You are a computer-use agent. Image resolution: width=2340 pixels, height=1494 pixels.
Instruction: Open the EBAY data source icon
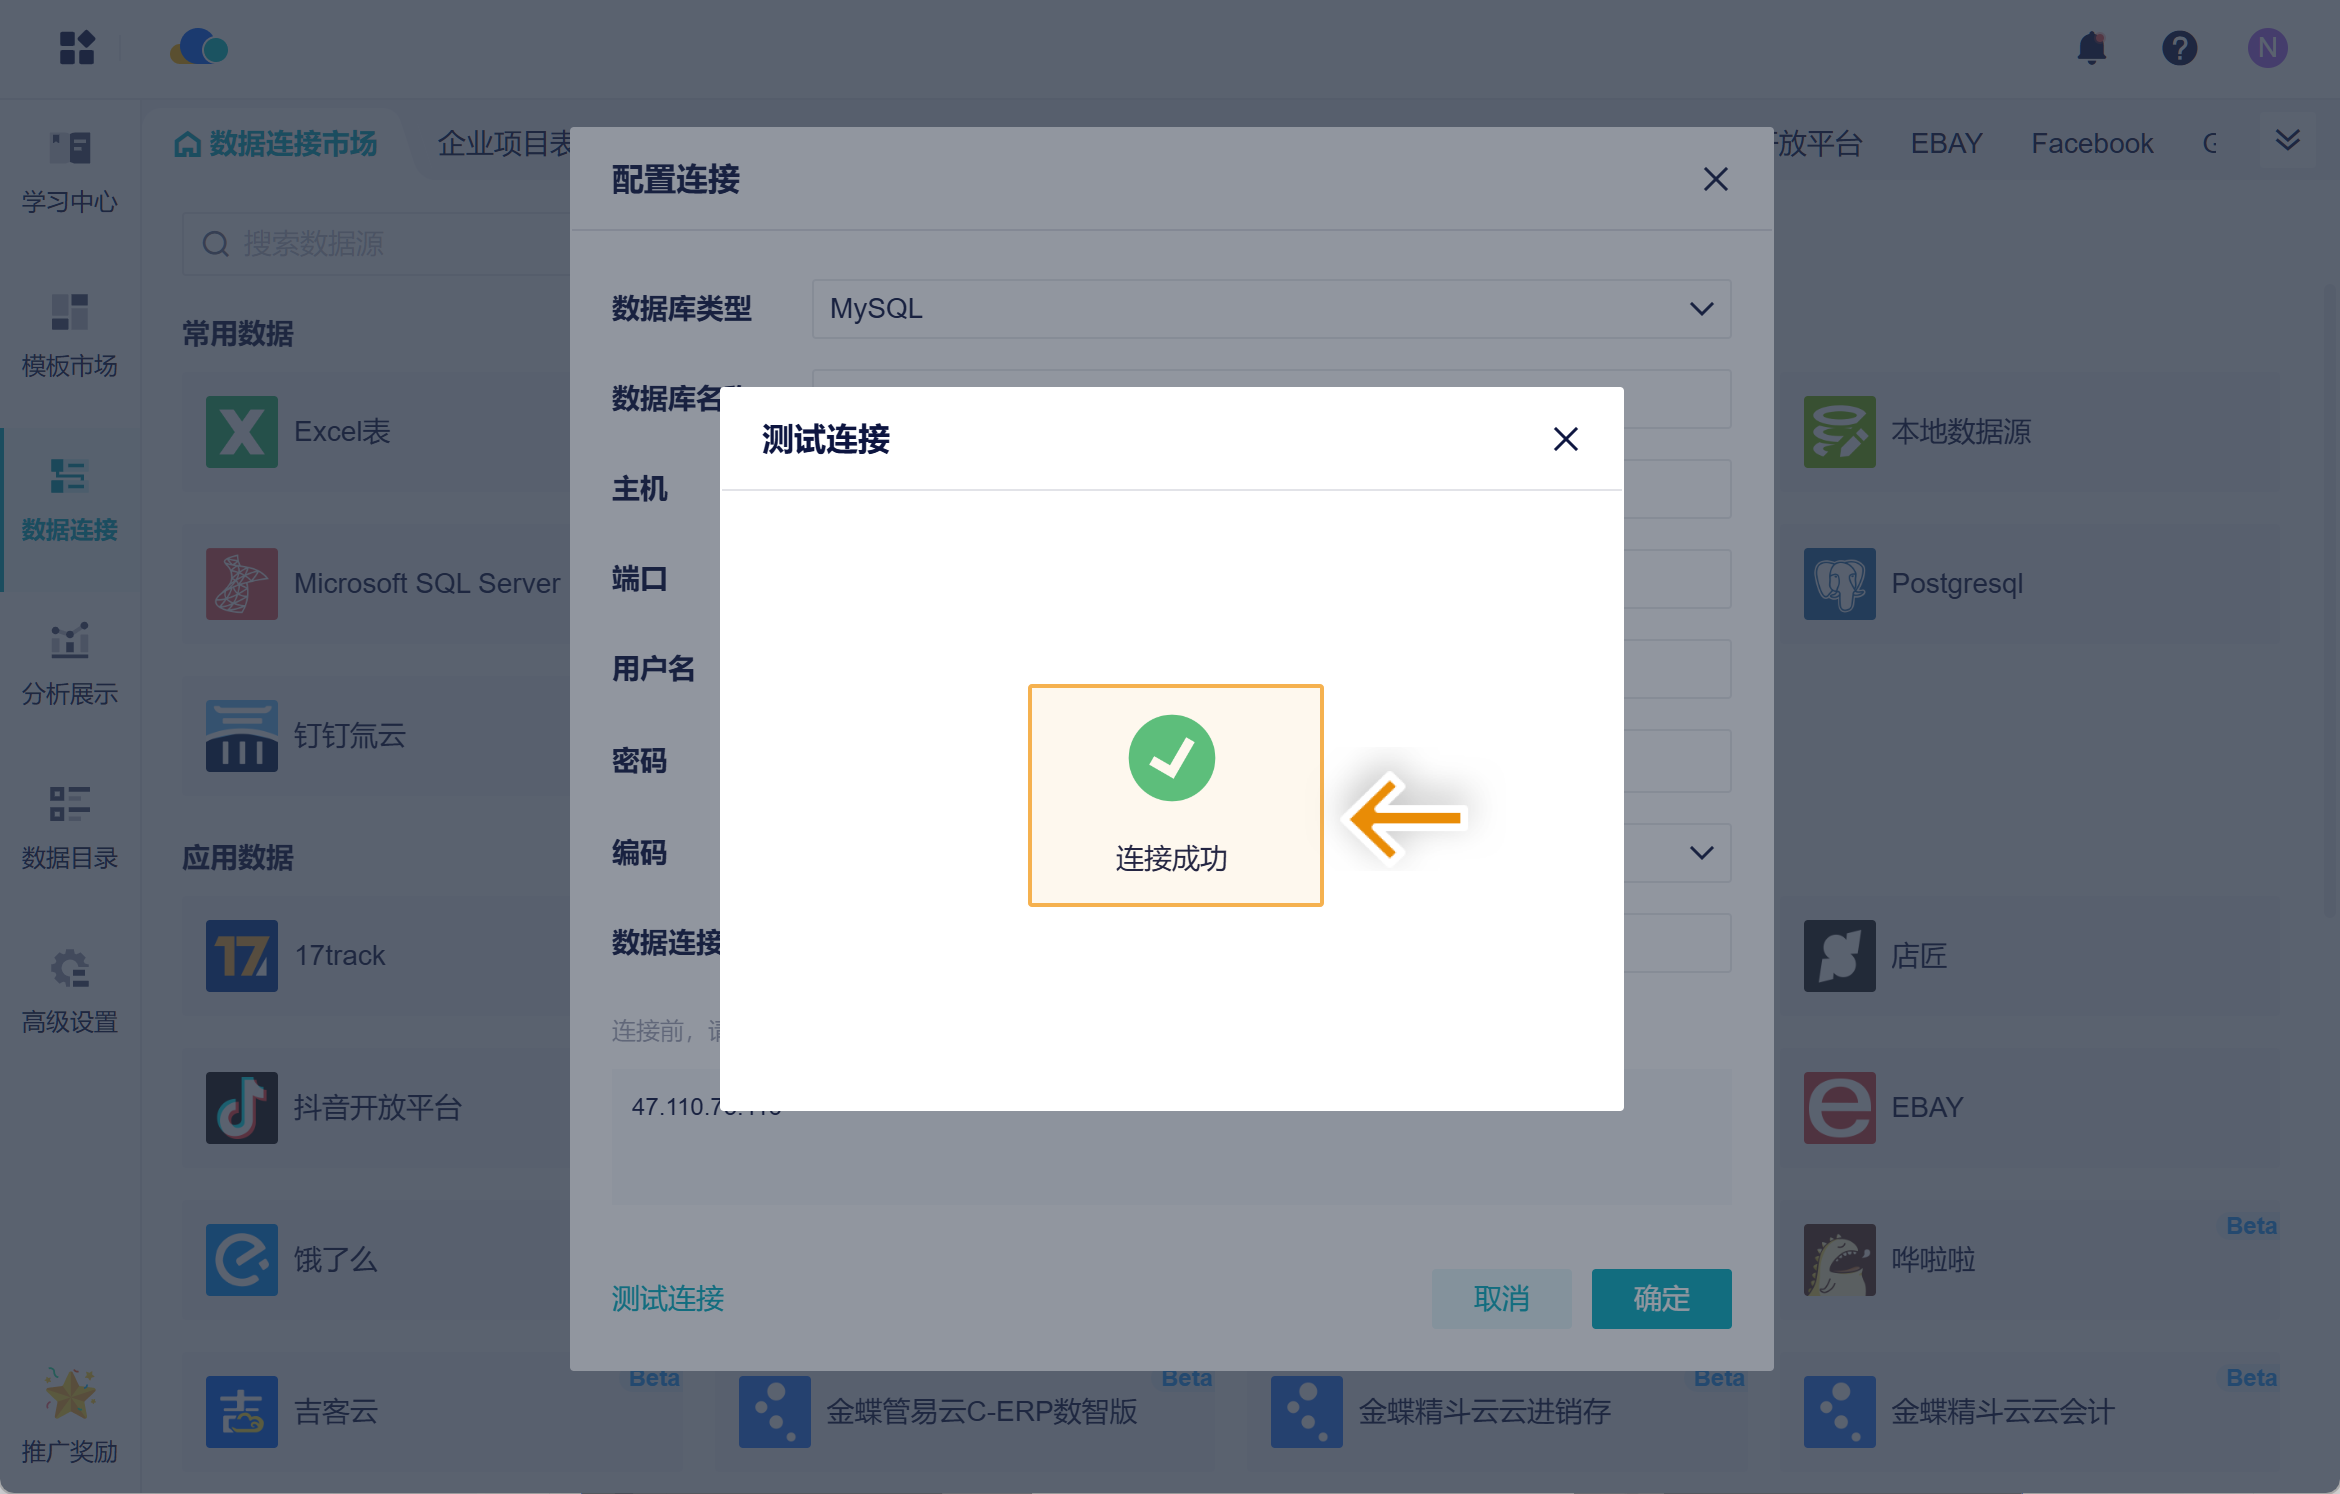pos(1838,1108)
